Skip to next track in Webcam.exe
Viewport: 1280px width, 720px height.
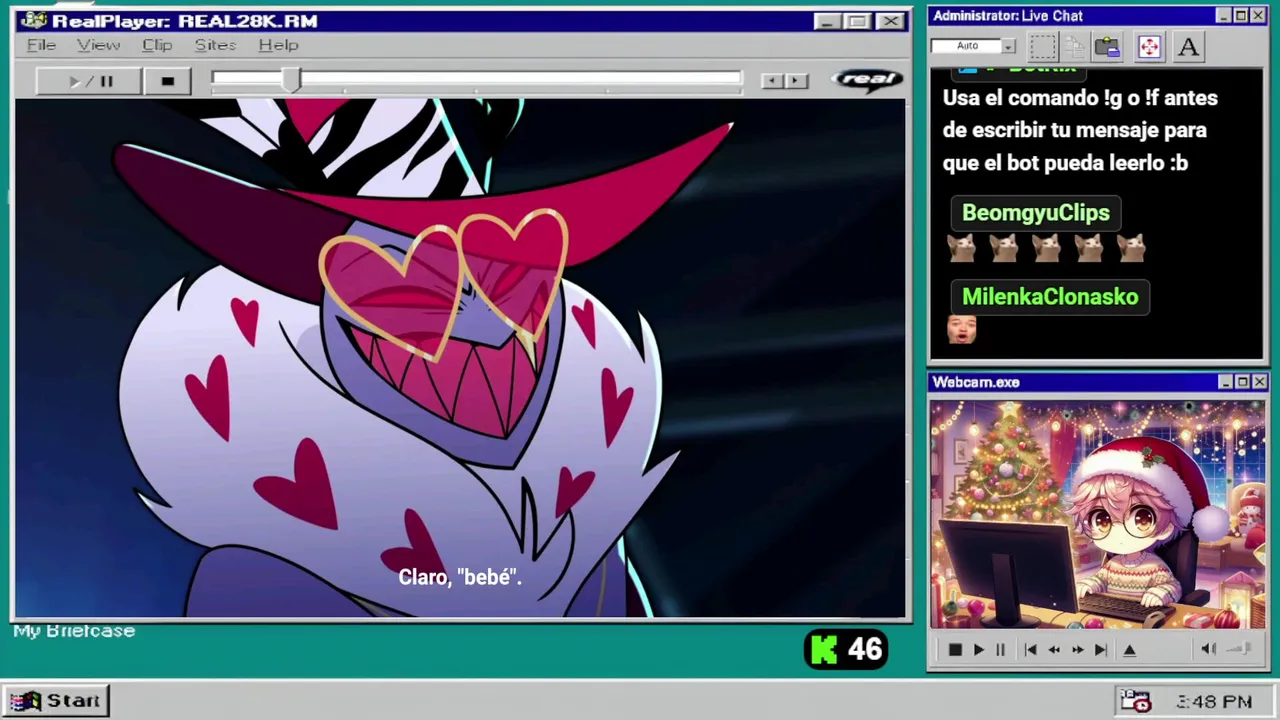tap(1100, 650)
